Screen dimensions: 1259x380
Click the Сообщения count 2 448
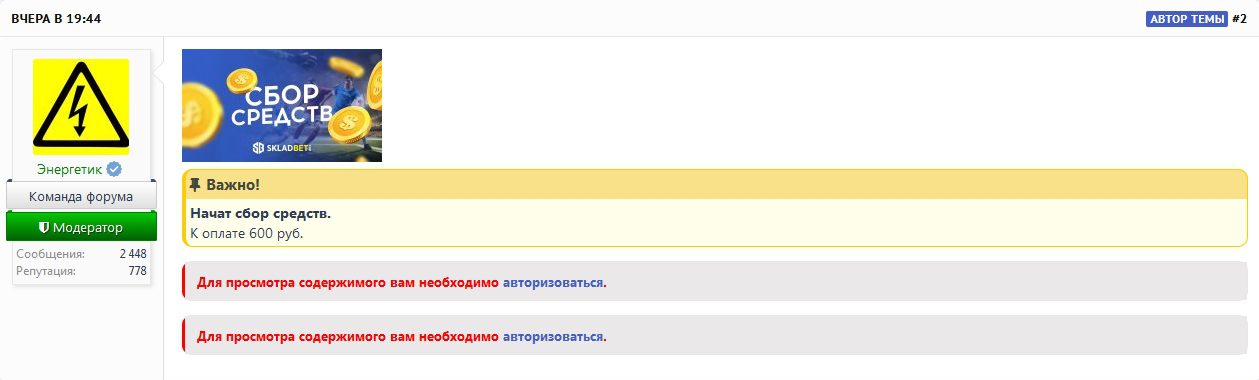tap(133, 254)
